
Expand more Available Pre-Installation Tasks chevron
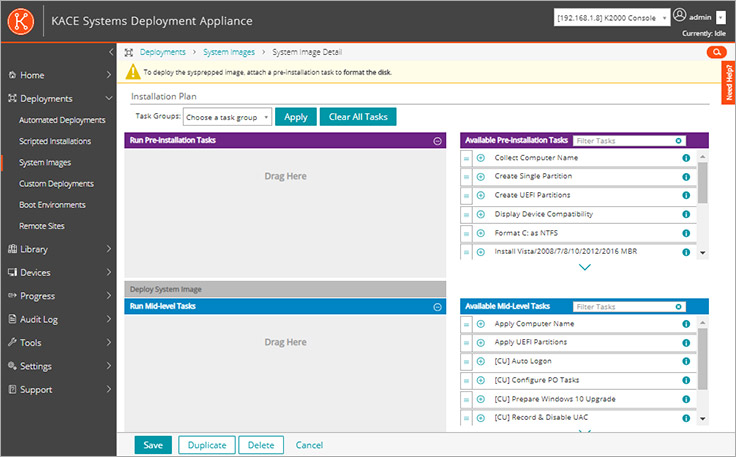[584, 267]
